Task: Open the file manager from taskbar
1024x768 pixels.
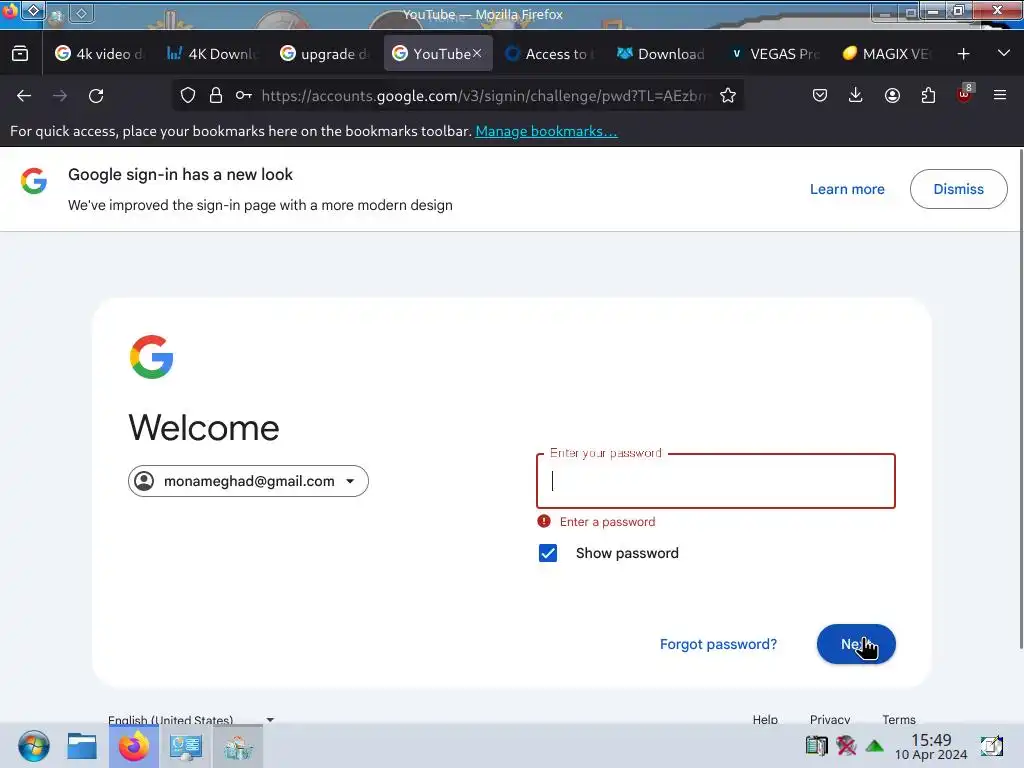Action: pyautogui.click(x=82, y=746)
